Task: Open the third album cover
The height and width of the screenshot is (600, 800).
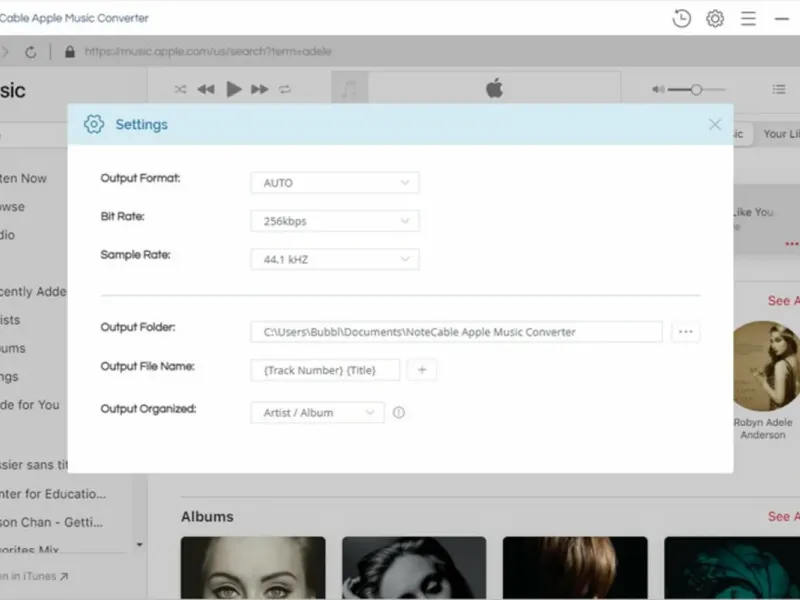Action: pyautogui.click(x=575, y=568)
